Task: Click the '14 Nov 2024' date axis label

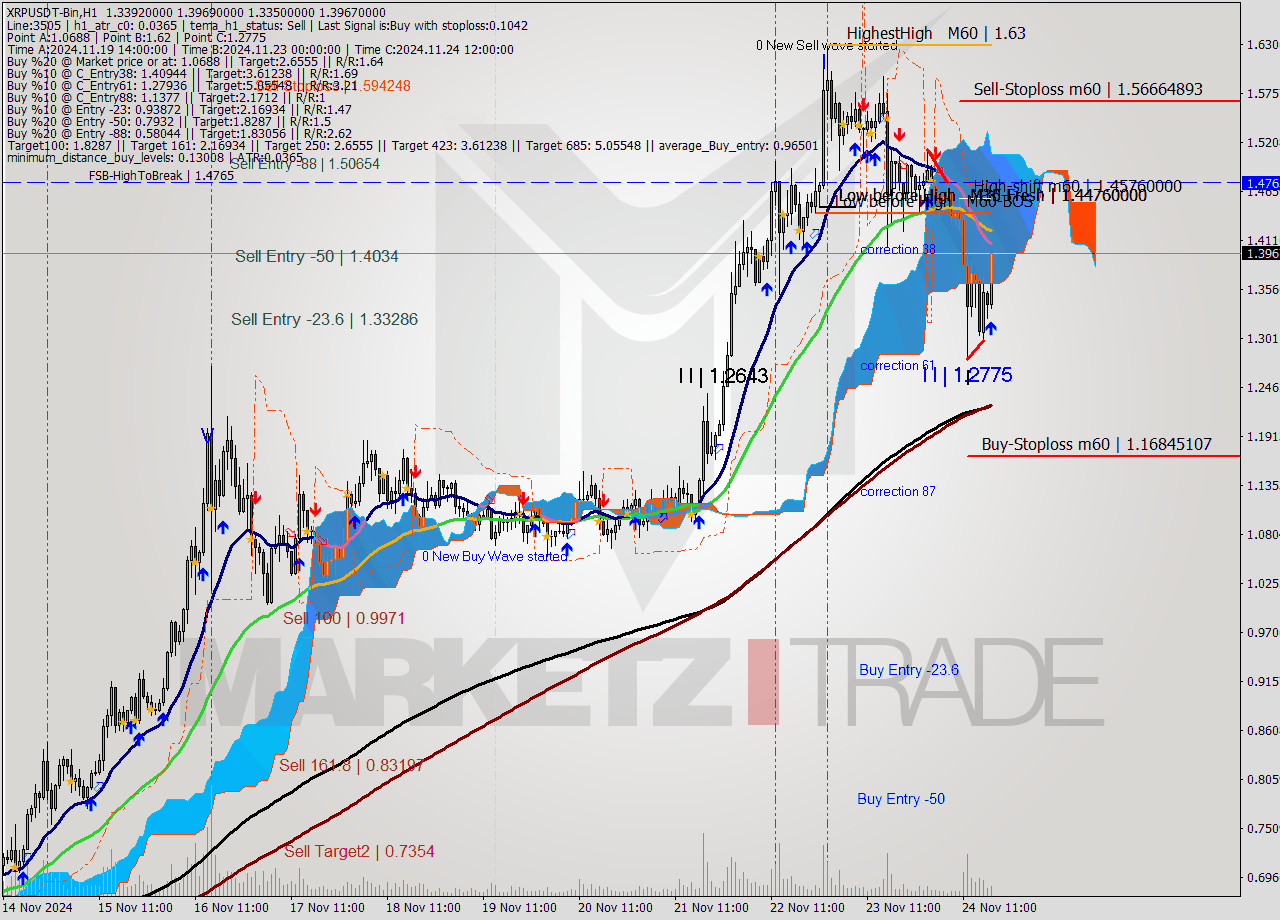Action: (38, 908)
